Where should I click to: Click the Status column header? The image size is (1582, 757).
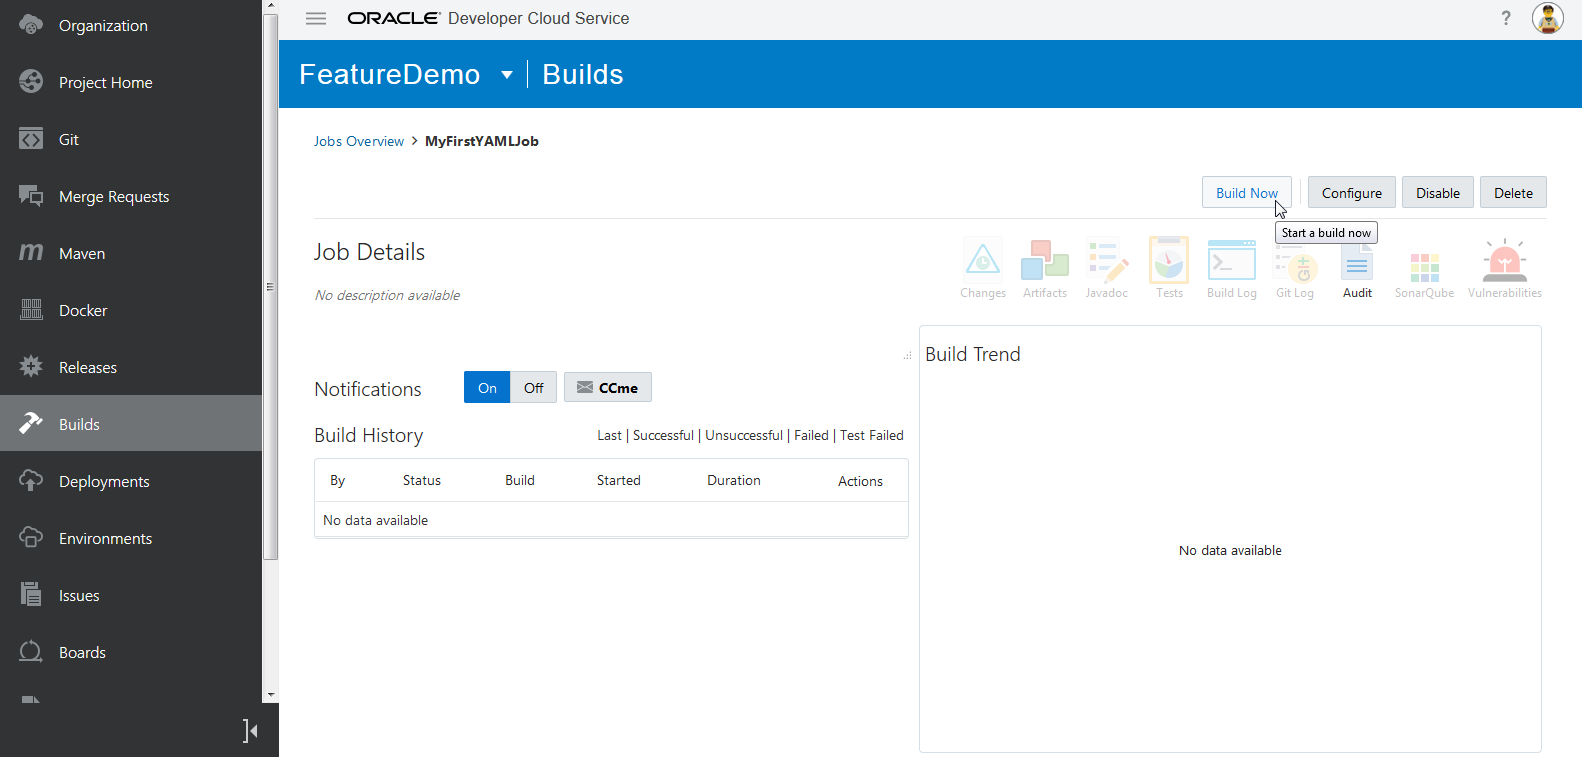(x=422, y=480)
